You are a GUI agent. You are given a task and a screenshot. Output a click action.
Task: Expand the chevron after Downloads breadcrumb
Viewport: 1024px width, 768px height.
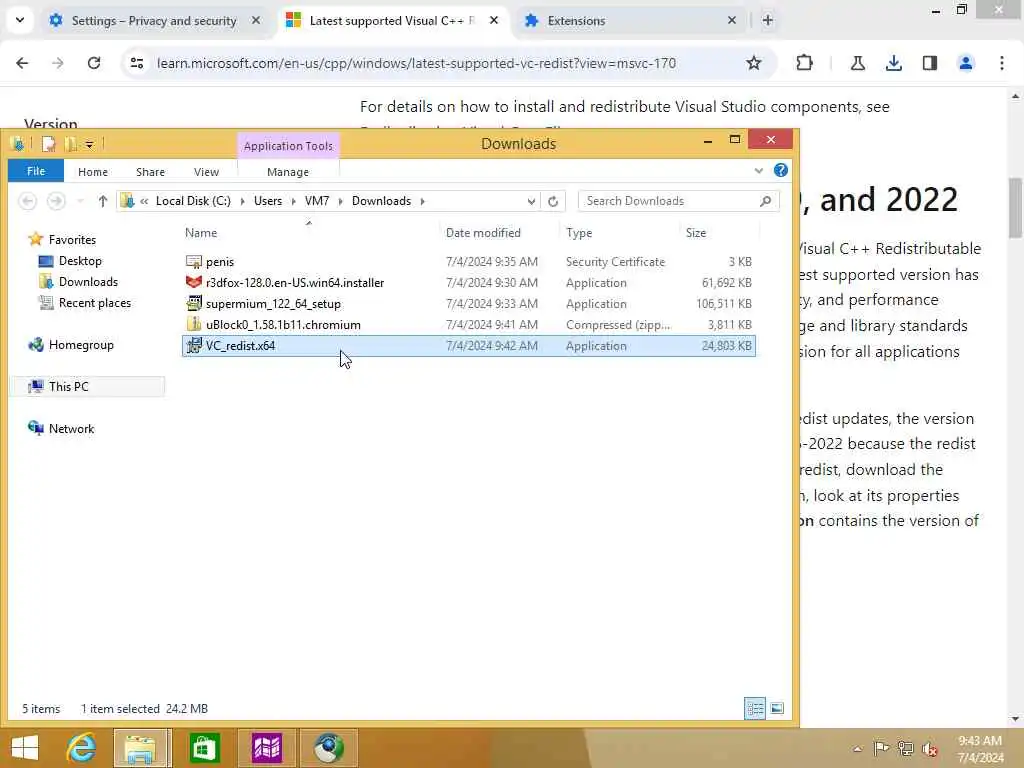[x=423, y=201]
